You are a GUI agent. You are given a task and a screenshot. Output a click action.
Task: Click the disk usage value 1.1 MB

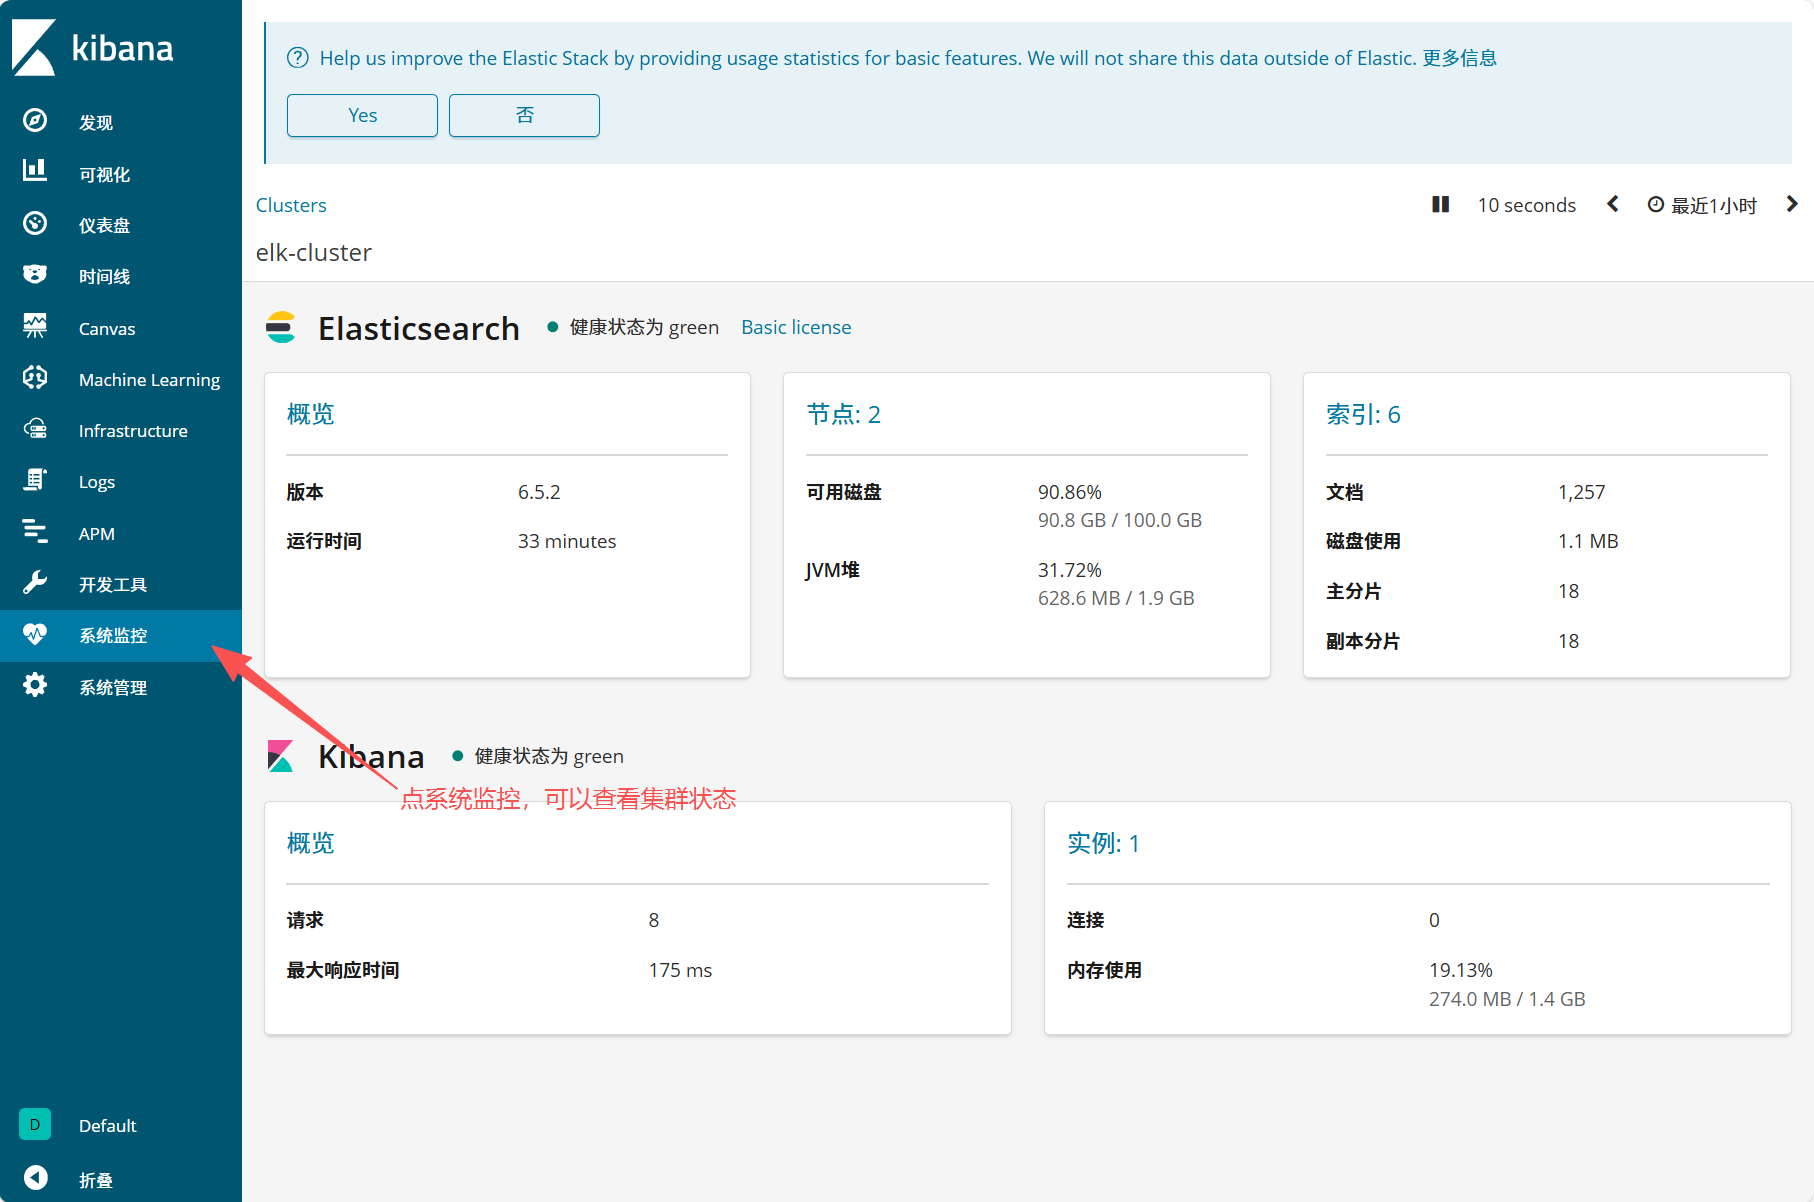(x=1588, y=541)
